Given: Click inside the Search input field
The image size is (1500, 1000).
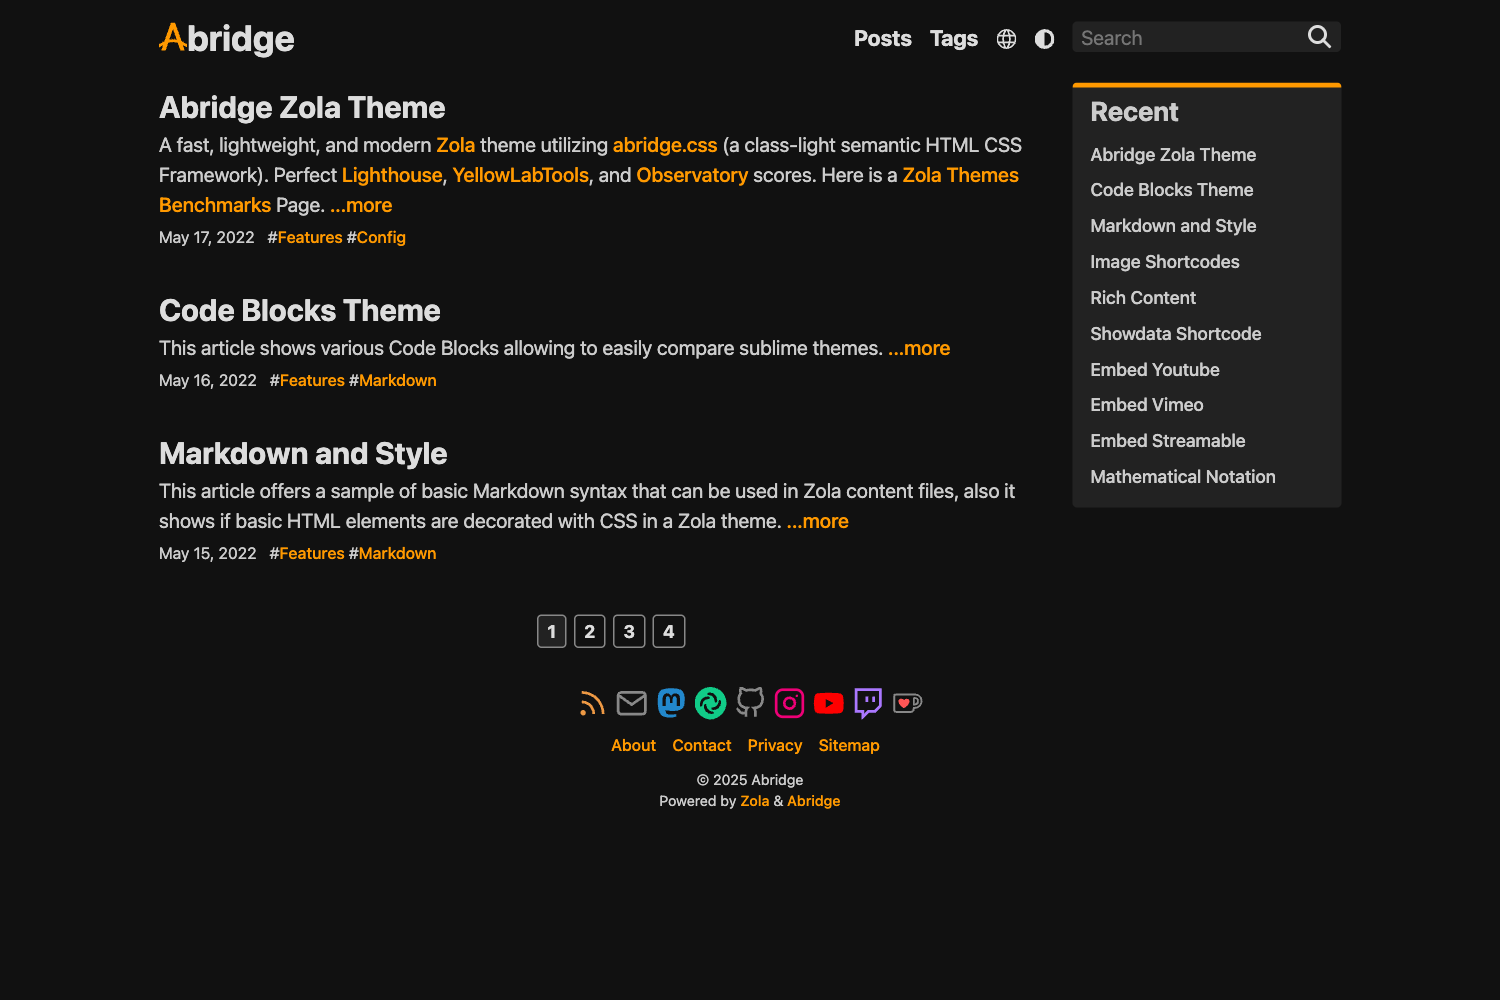Looking at the screenshot, I should click(1180, 37).
